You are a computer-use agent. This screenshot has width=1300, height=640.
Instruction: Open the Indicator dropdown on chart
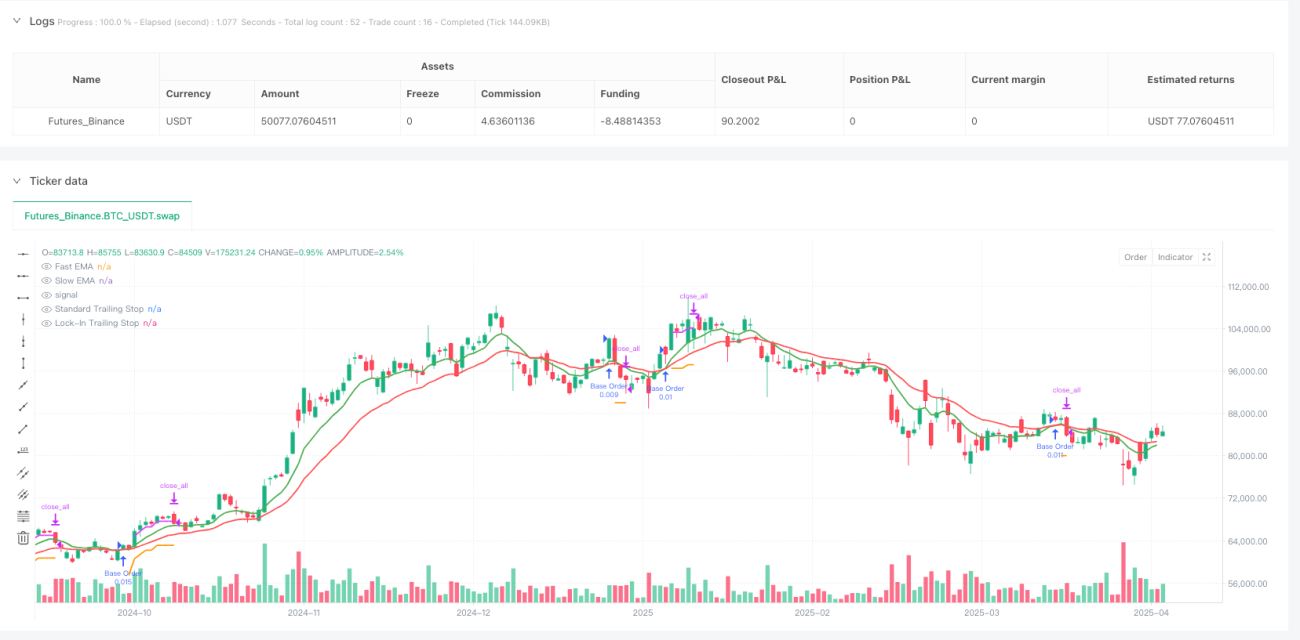pyautogui.click(x=1175, y=257)
